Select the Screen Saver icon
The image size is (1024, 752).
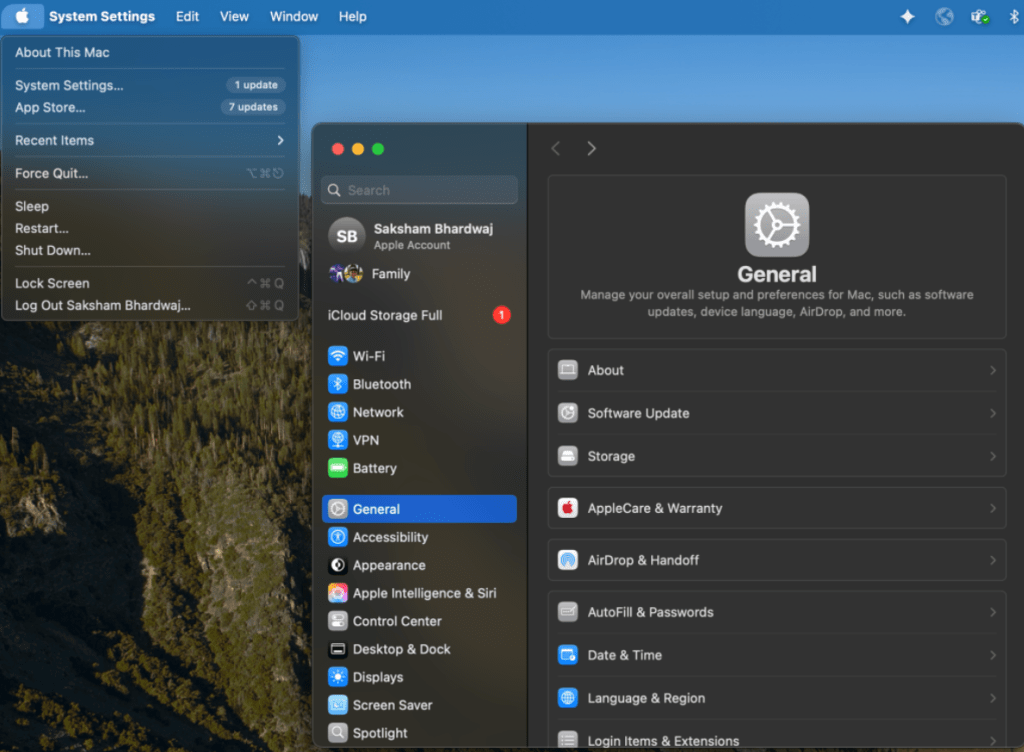click(338, 705)
